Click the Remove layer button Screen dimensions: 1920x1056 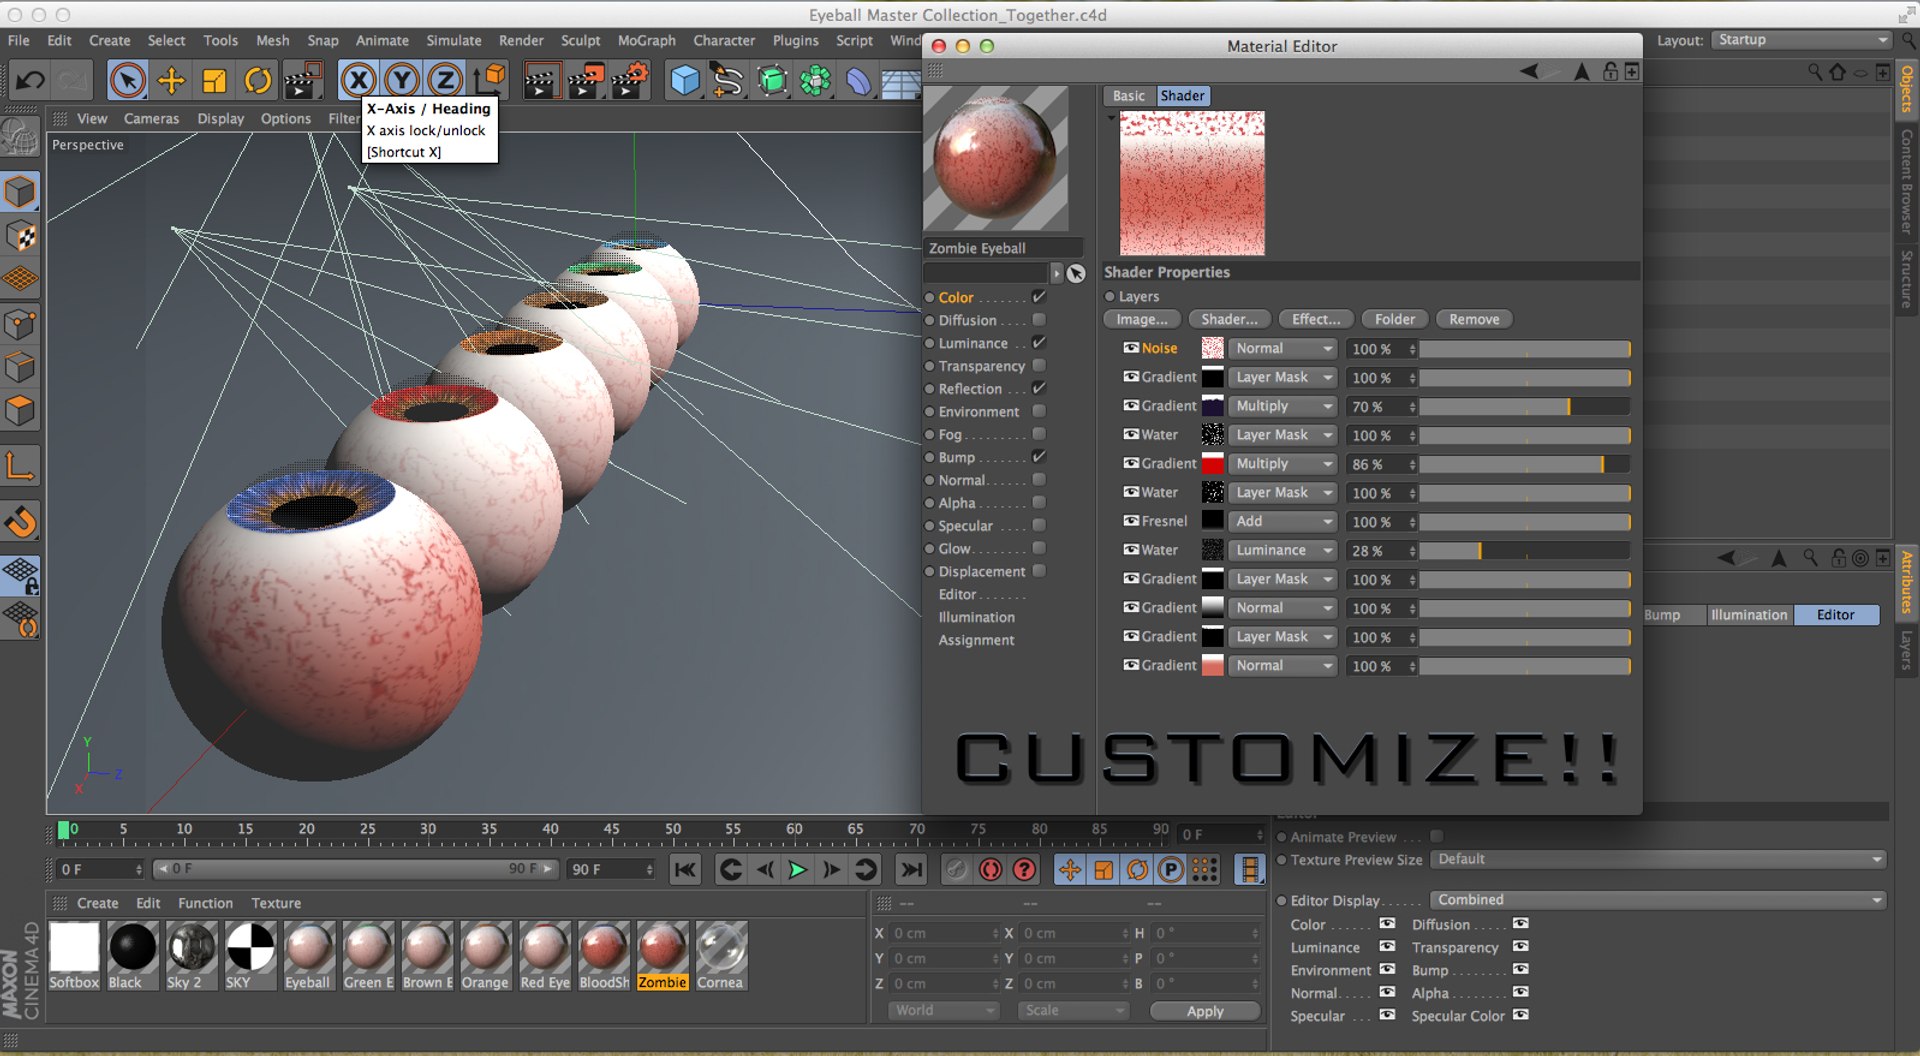[1474, 320]
